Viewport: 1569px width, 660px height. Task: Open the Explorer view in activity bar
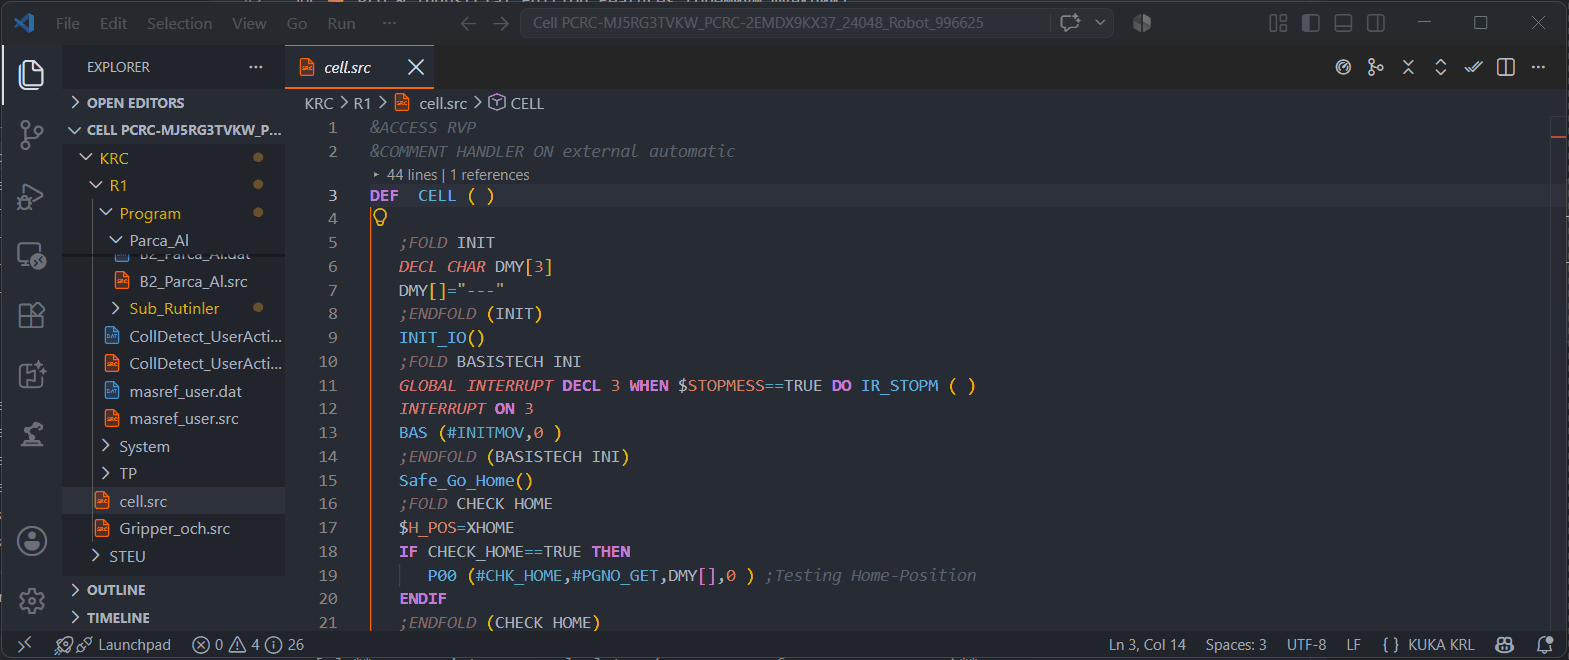pyautogui.click(x=32, y=75)
